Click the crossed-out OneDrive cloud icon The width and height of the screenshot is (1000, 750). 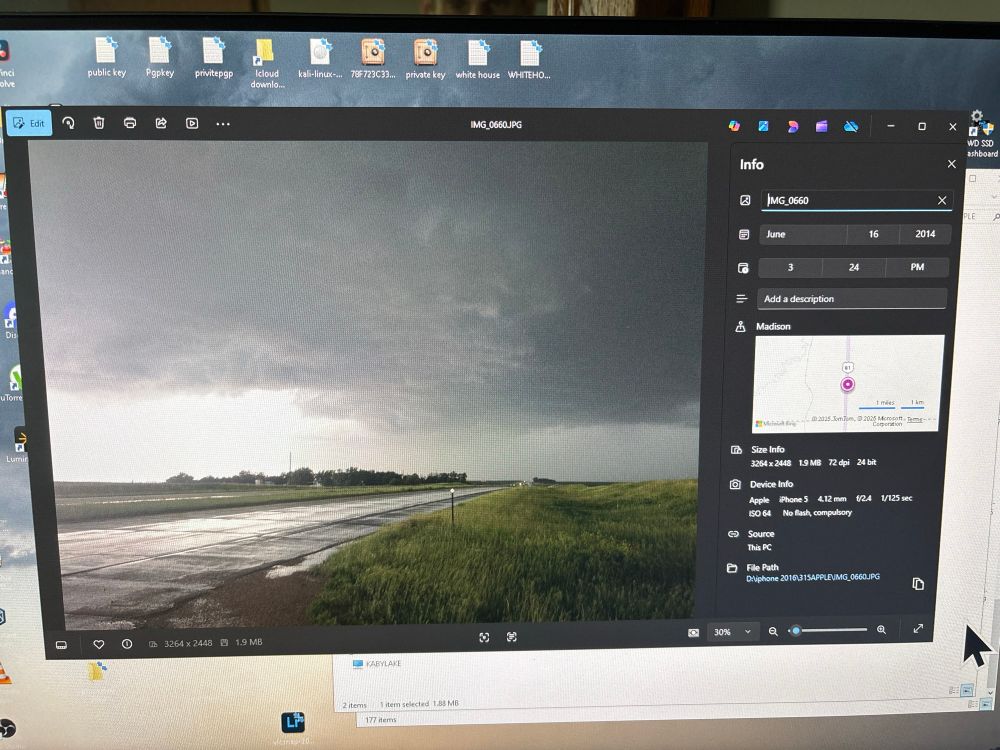tap(851, 127)
